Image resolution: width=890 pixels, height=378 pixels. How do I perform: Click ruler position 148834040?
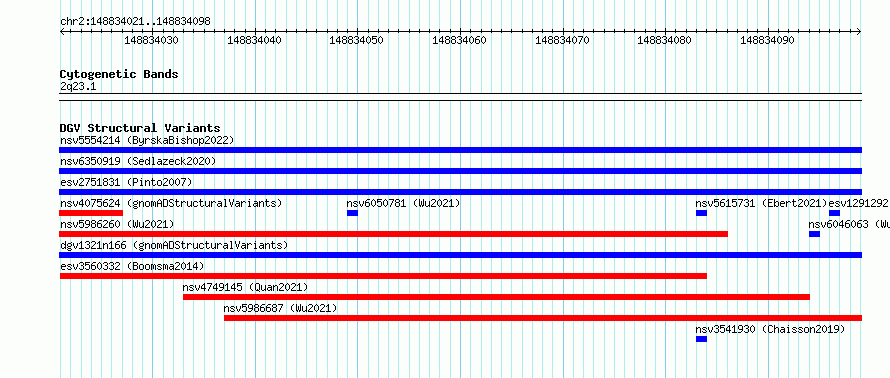[x=254, y=40]
